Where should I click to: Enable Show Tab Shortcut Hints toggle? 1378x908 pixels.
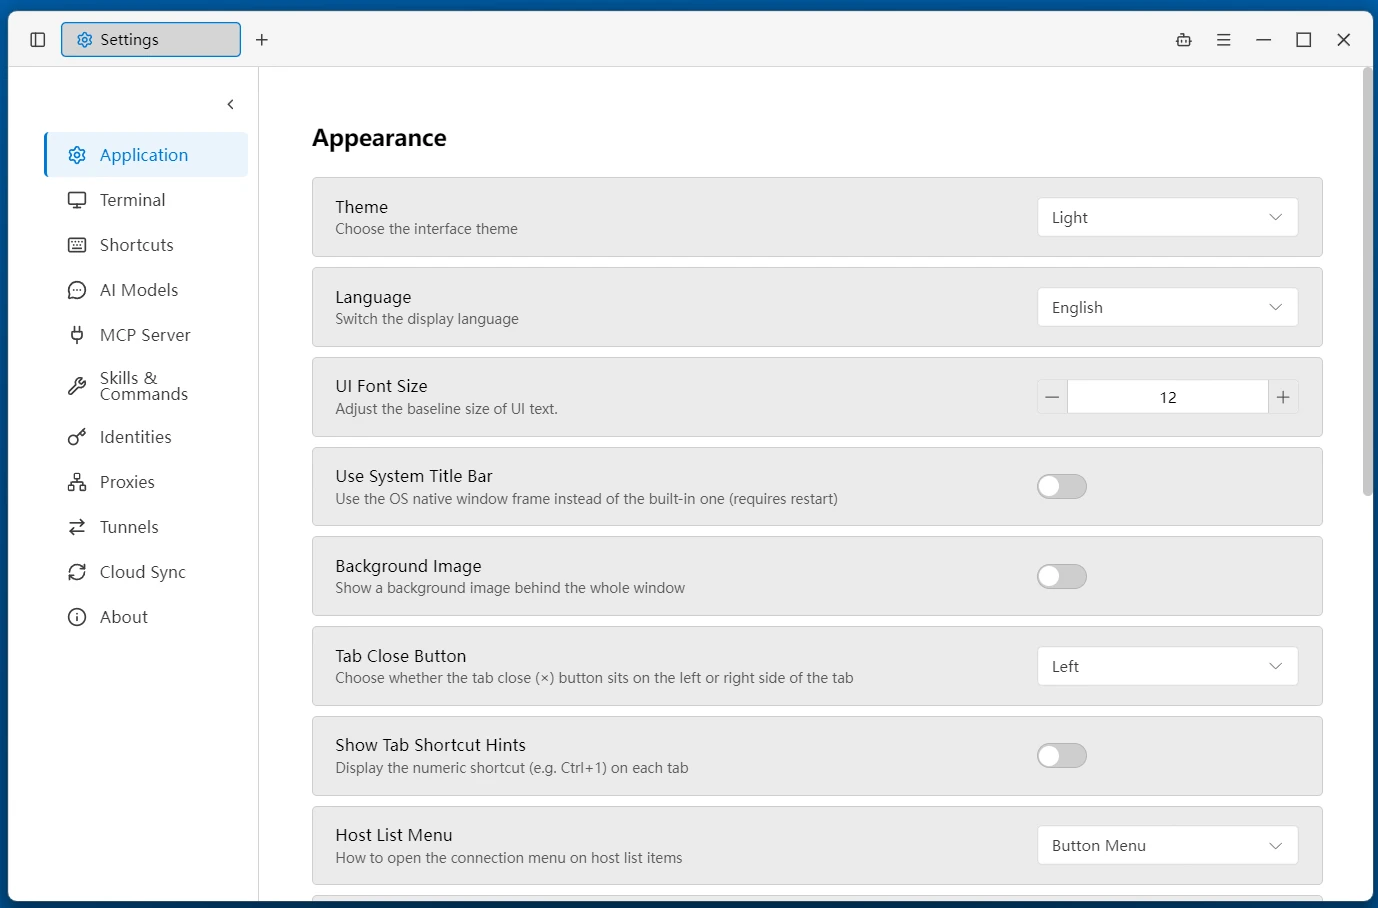pos(1062,756)
